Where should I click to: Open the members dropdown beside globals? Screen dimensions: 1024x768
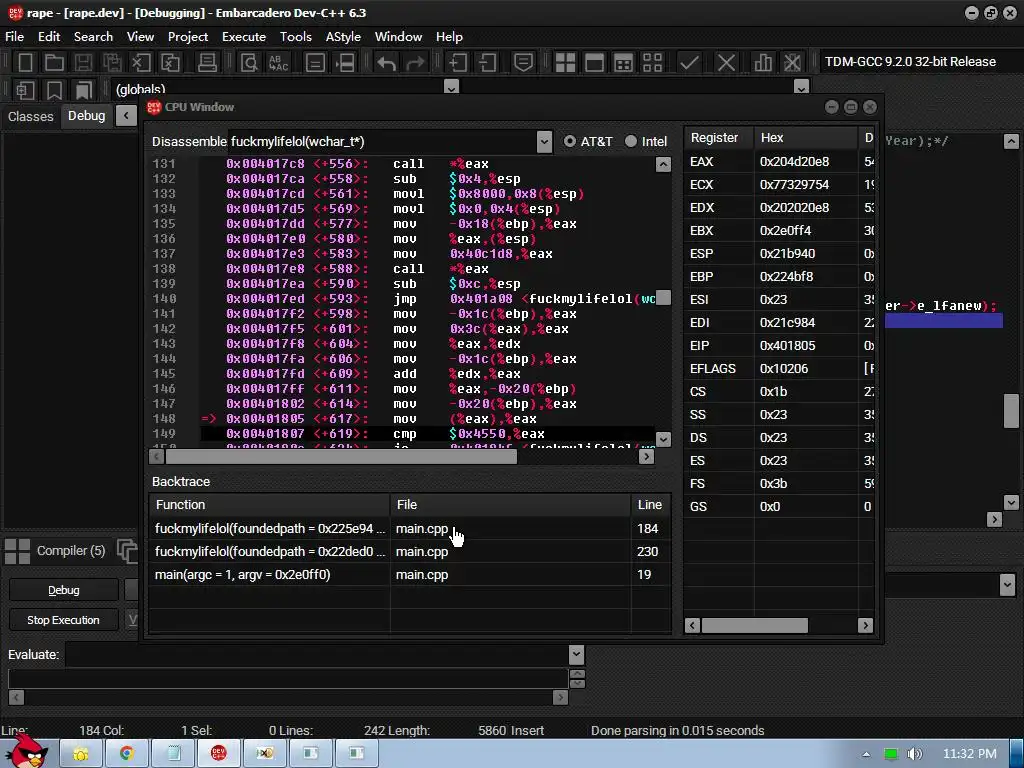[x=801, y=87]
